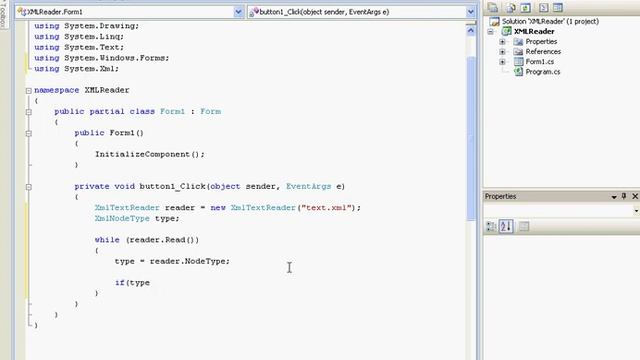The height and width of the screenshot is (360, 640).
Task: Open the Properties panel window position menu
Action: pos(614,197)
